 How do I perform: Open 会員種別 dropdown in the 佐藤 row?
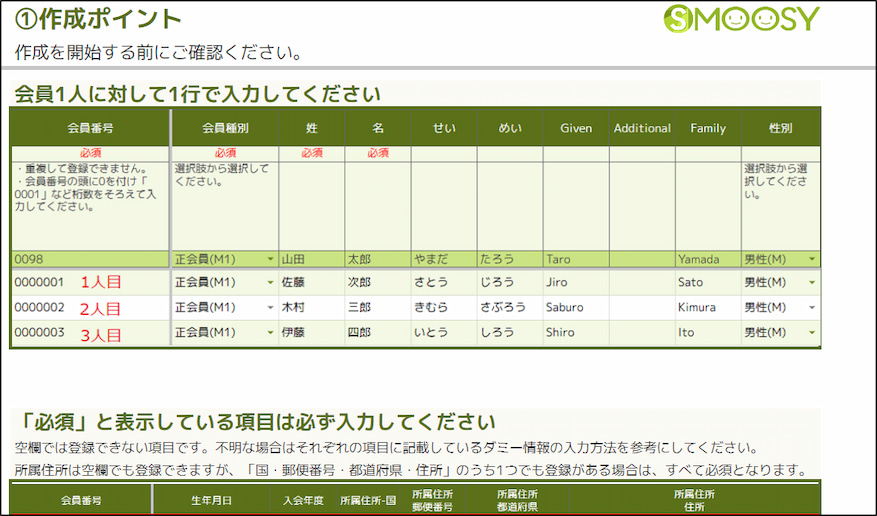tap(270, 283)
